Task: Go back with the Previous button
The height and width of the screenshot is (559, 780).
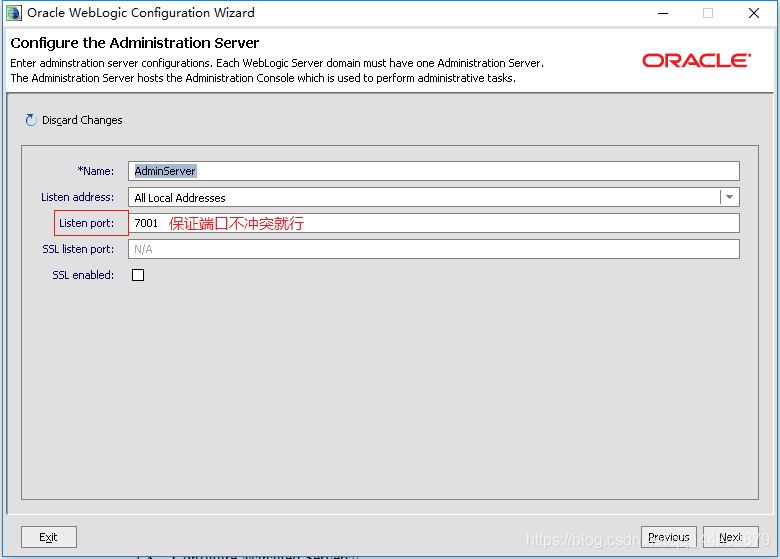Action: [669, 537]
